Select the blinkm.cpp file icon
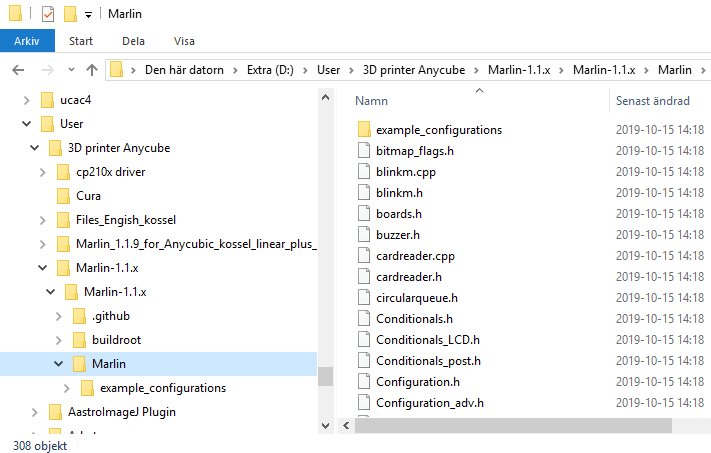The width and height of the screenshot is (711, 453). click(364, 171)
